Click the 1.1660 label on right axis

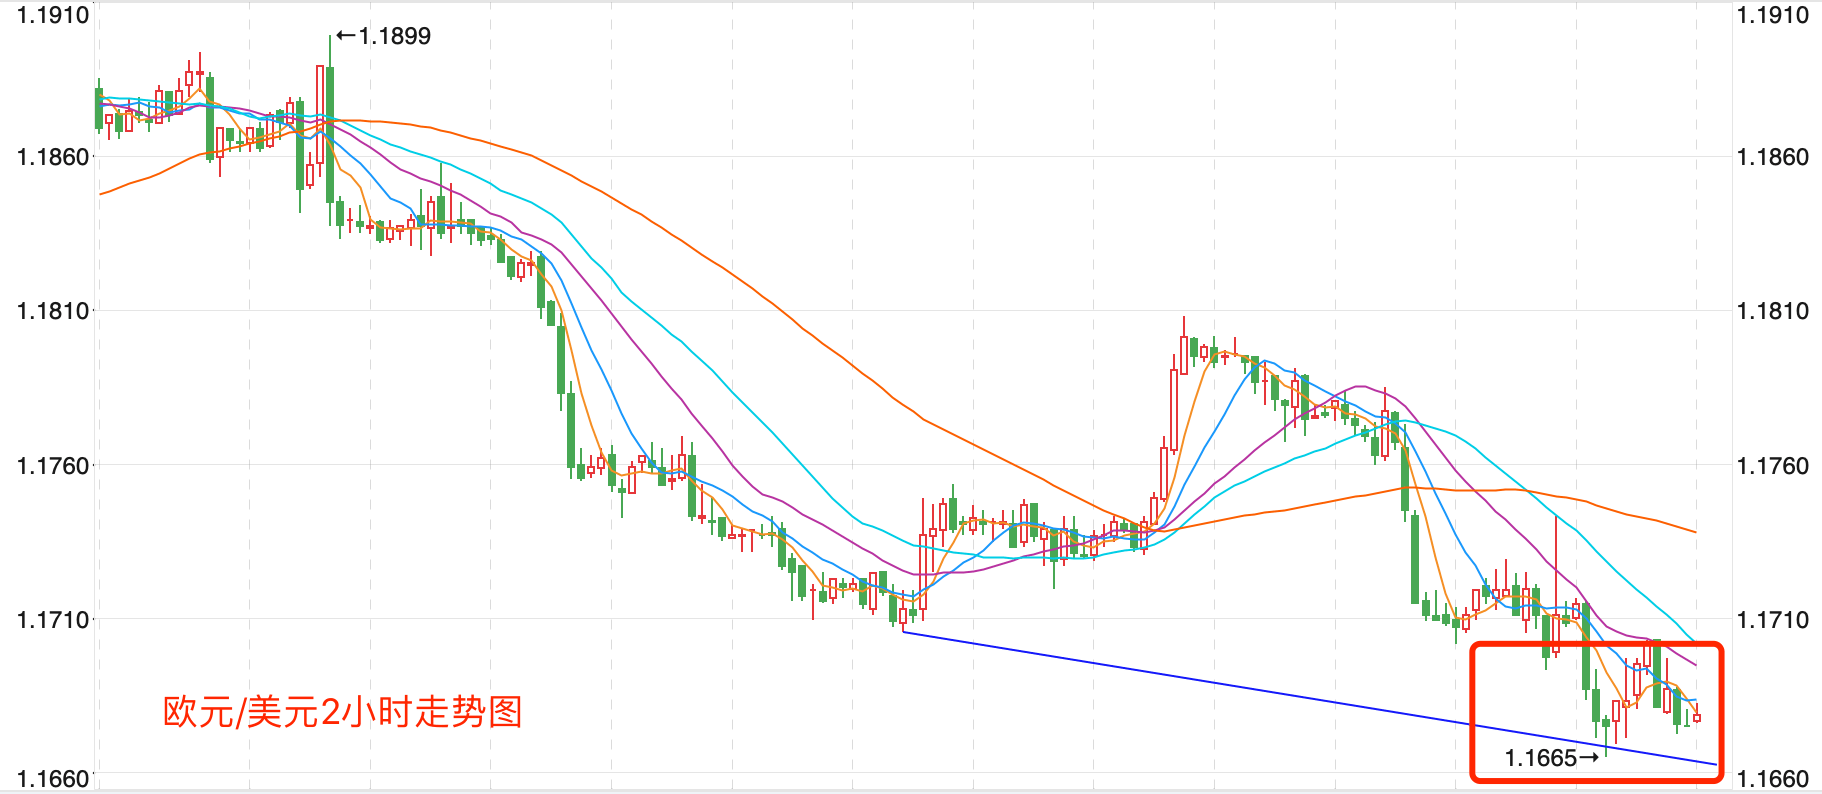1772,778
